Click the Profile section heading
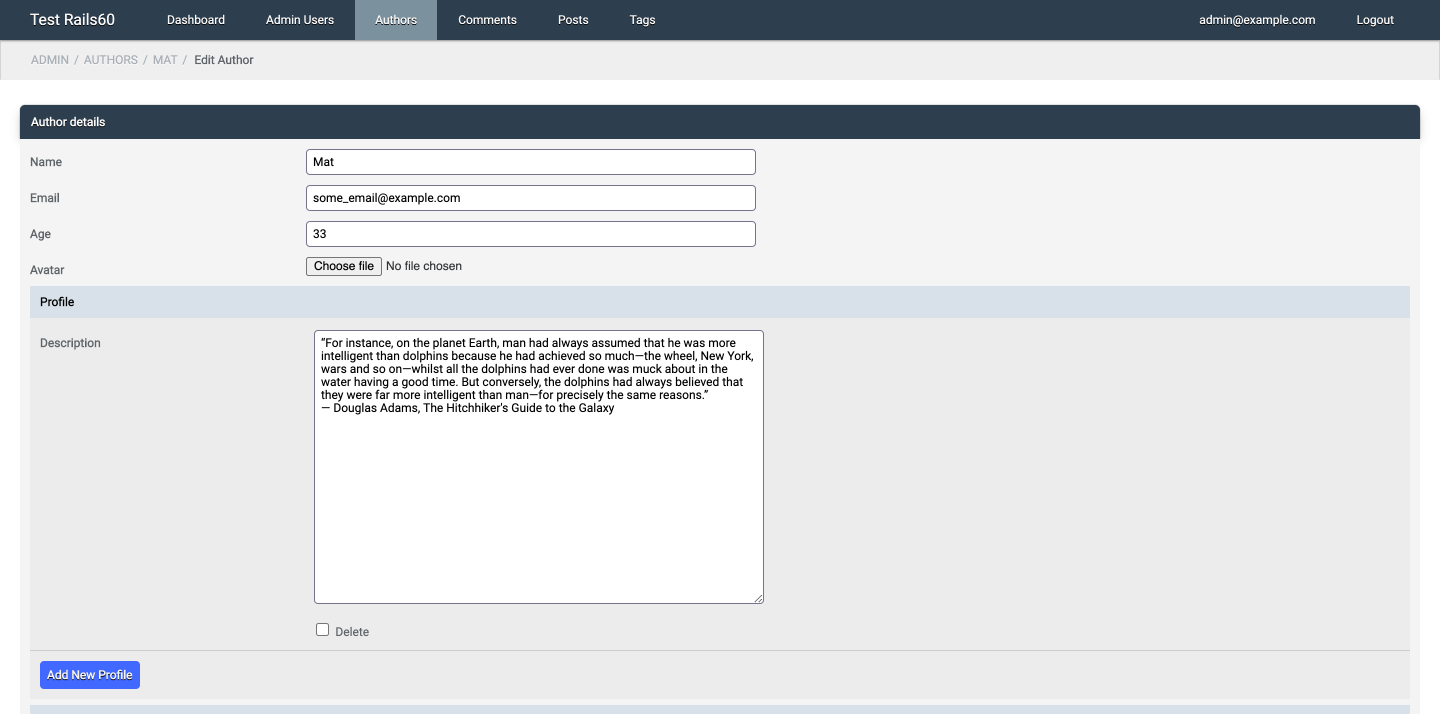Screen dimensions: 1440x714 720,302
